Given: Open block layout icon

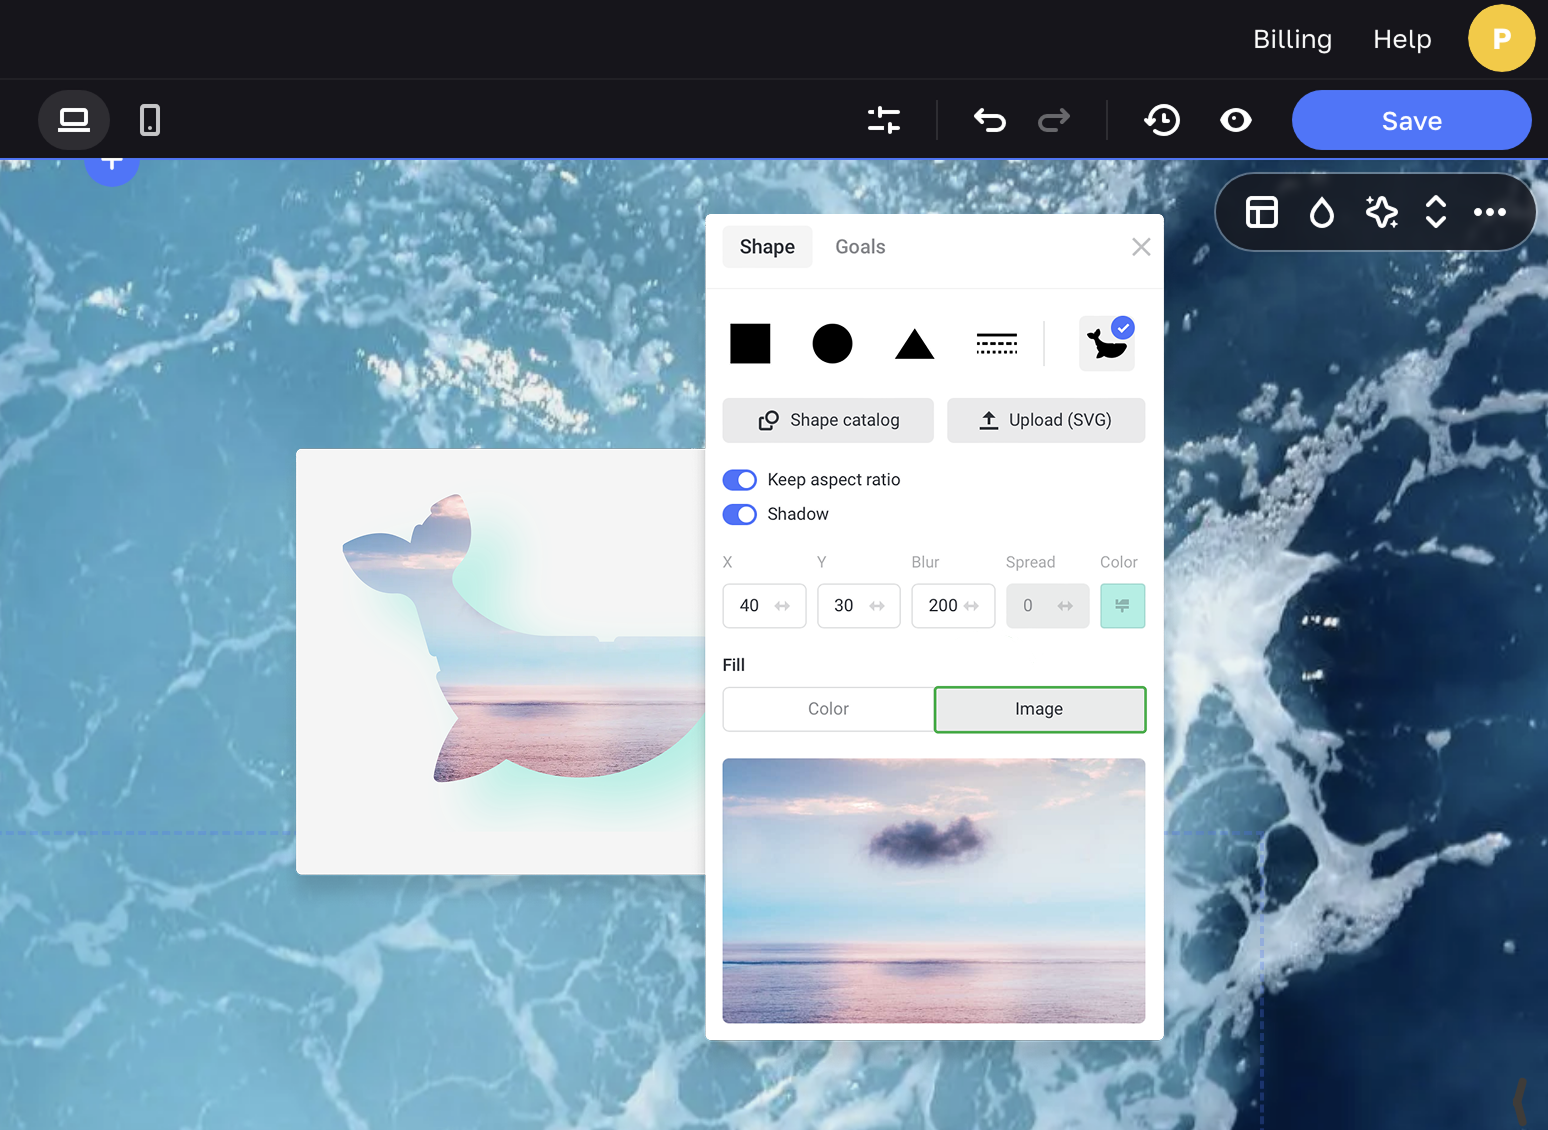Looking at the screenshot, I should click(x=1261, y=212).
